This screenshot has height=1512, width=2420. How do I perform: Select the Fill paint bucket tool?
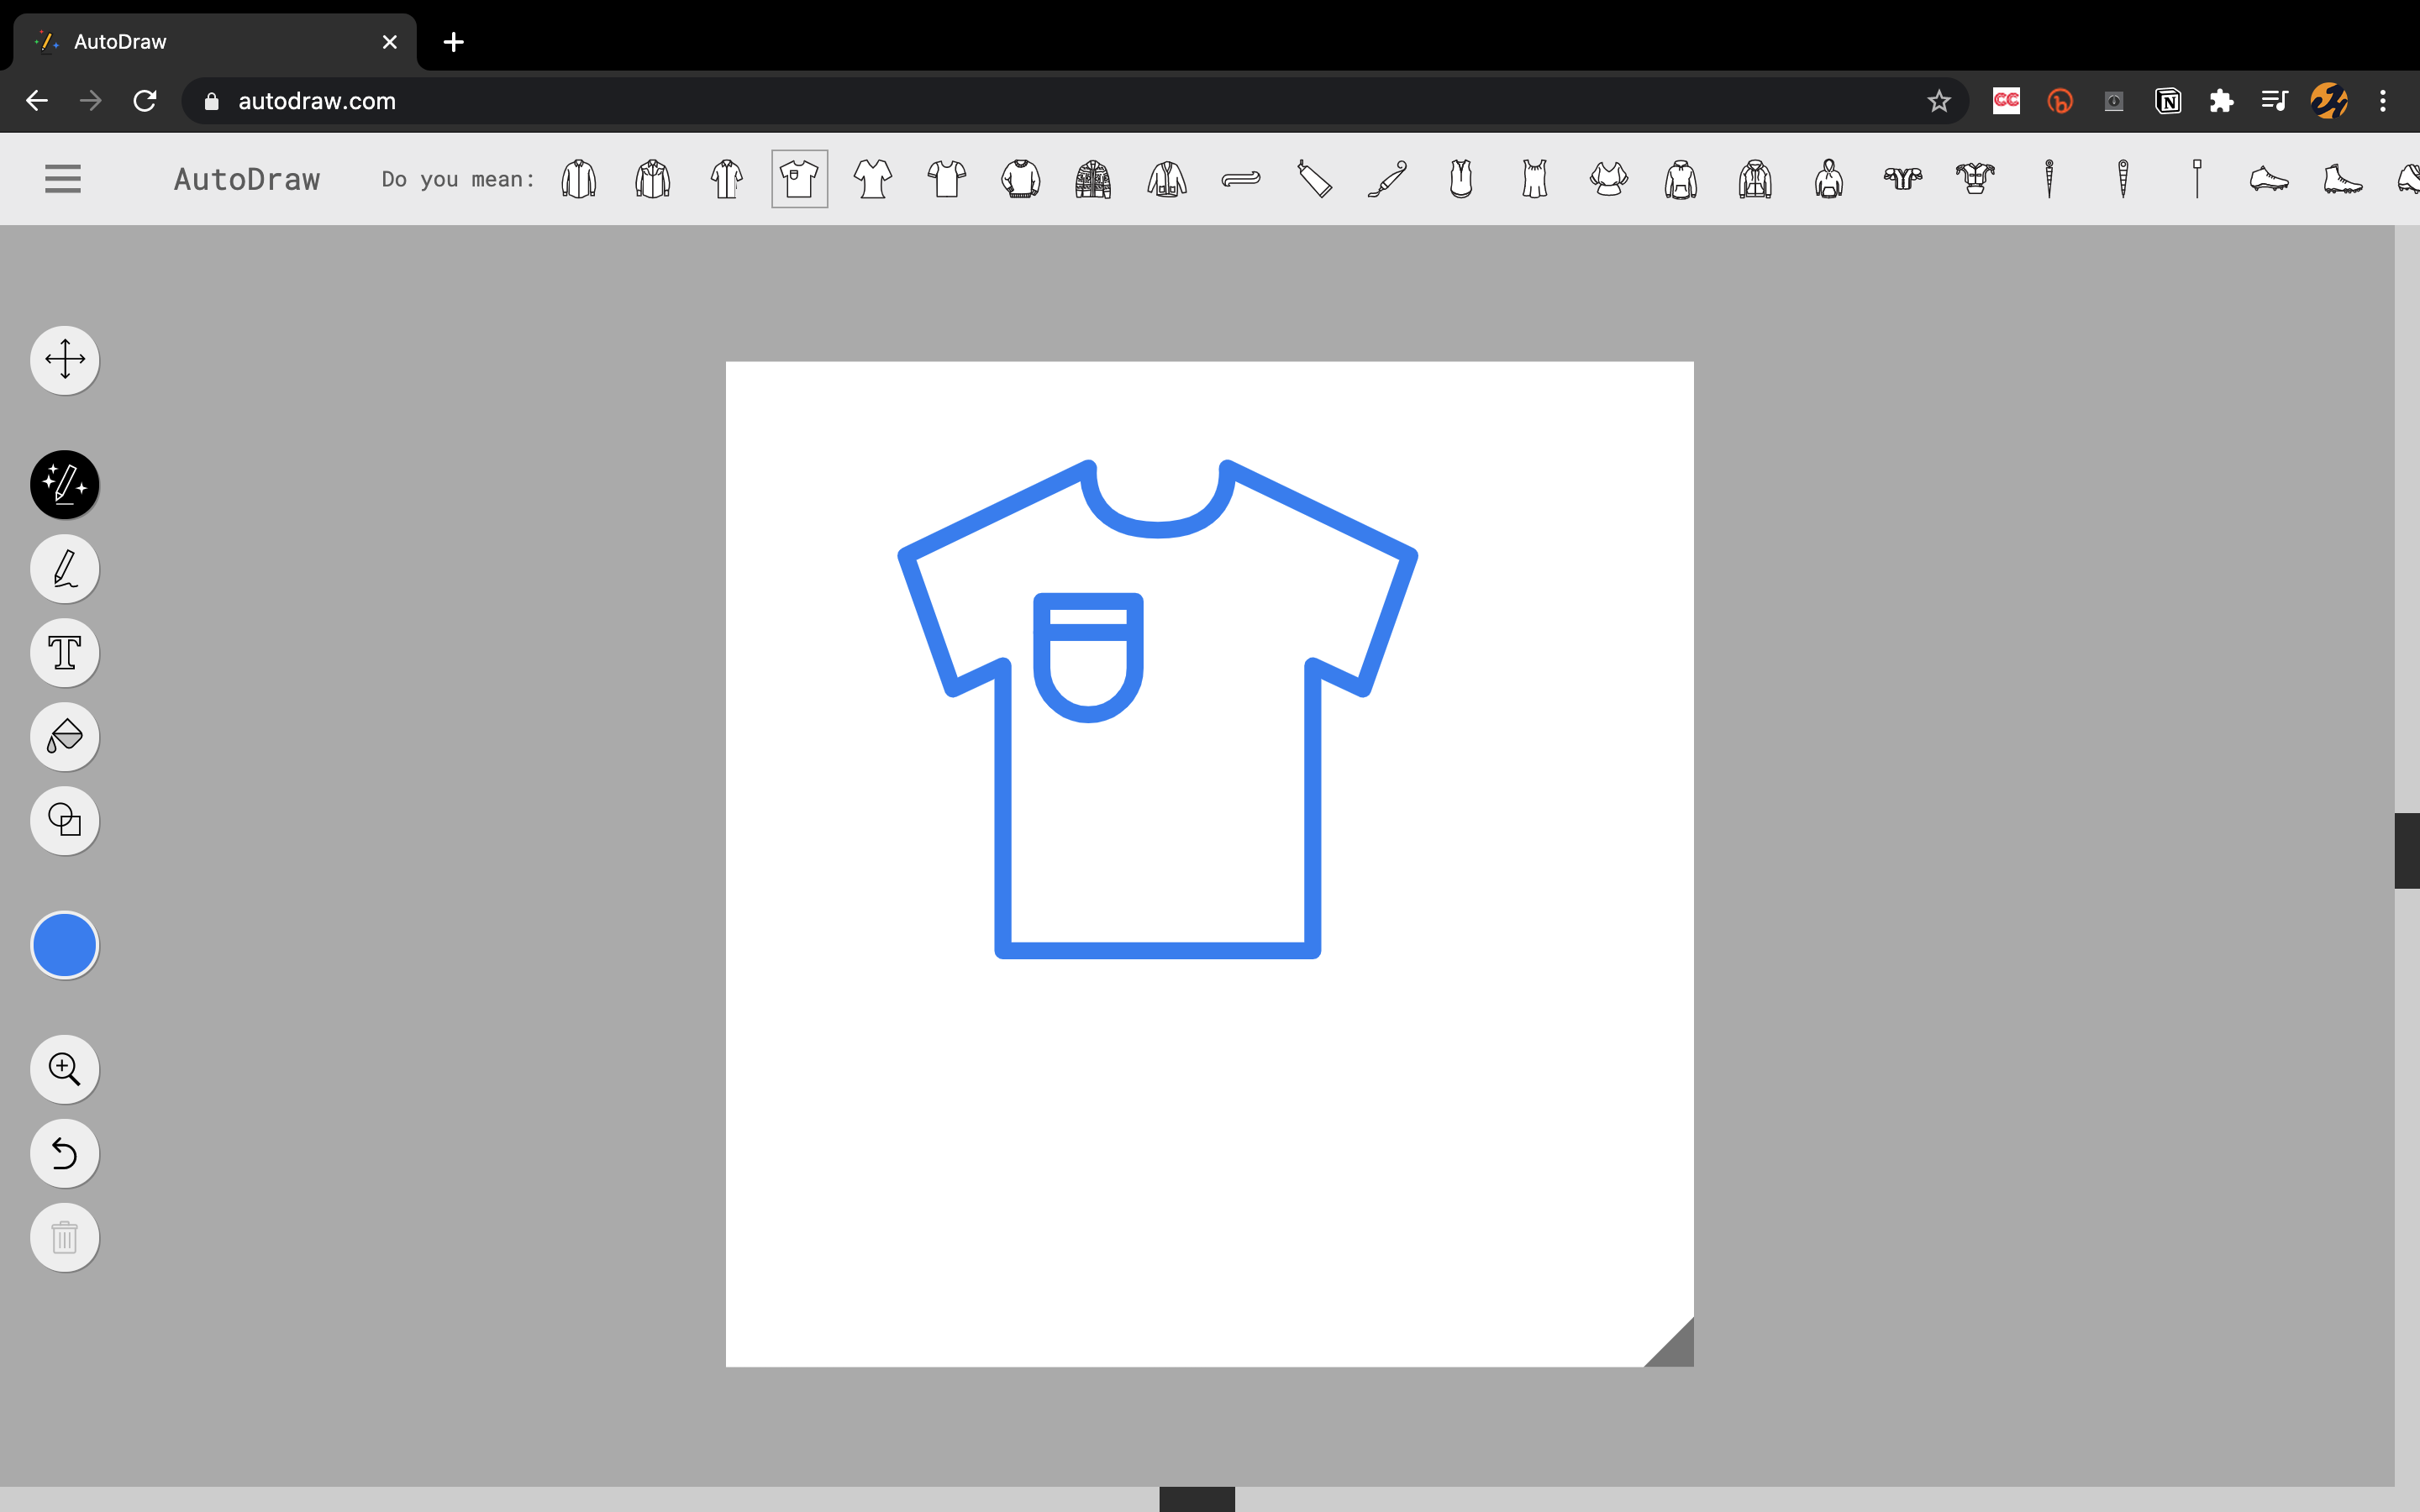point(65,737)
